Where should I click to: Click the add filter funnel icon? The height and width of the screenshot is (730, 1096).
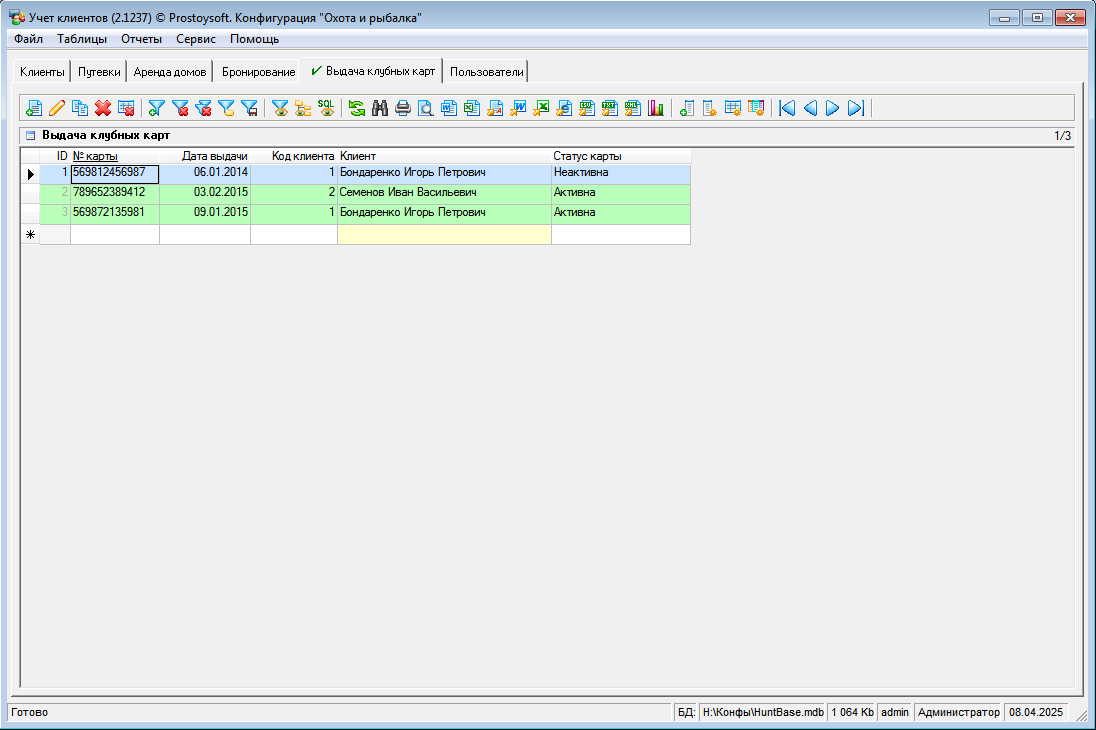[157, 108]
